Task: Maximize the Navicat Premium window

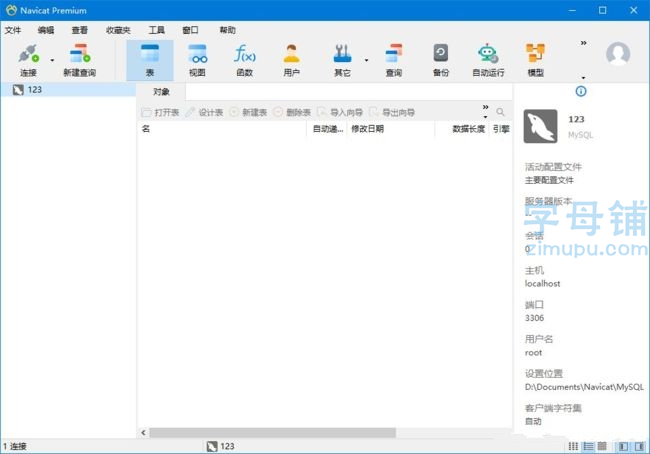Action: [603, 10]
